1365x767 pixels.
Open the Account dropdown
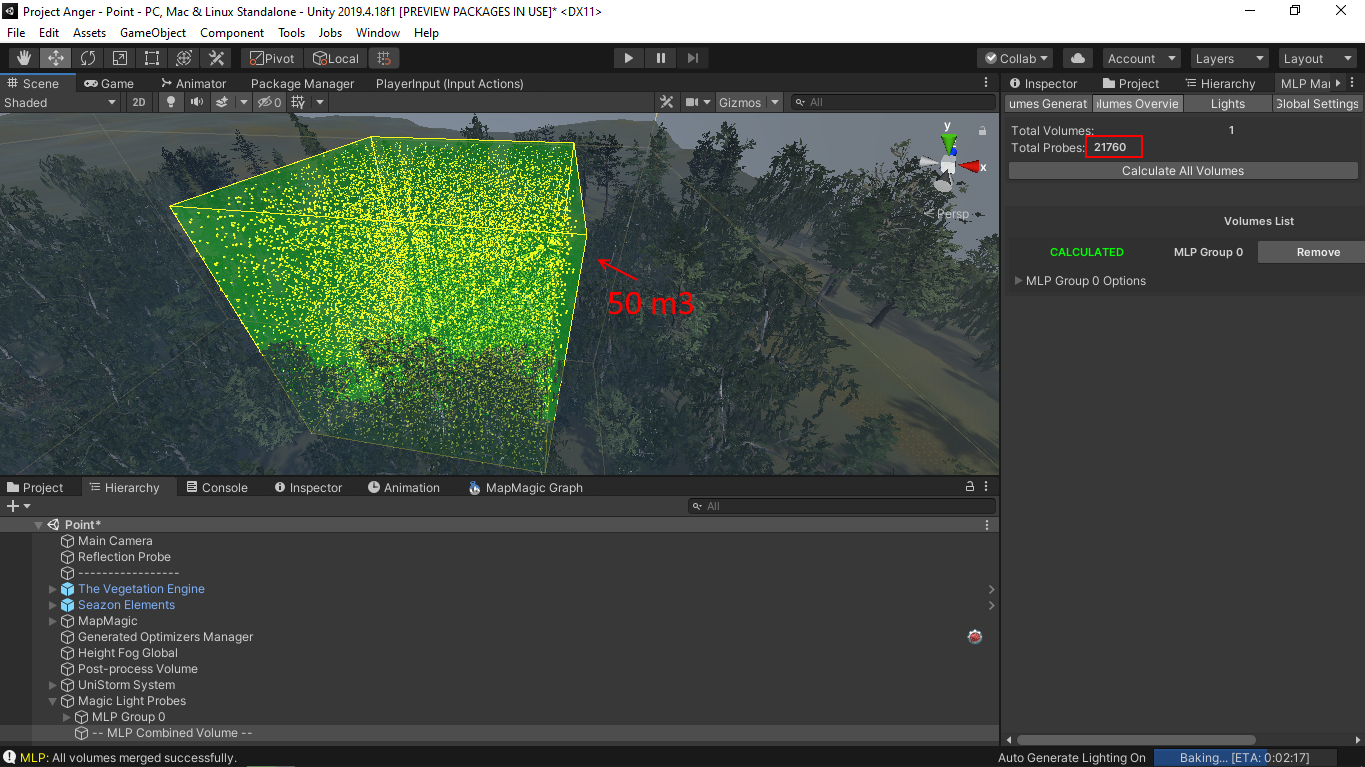[x=1140, y=58]
